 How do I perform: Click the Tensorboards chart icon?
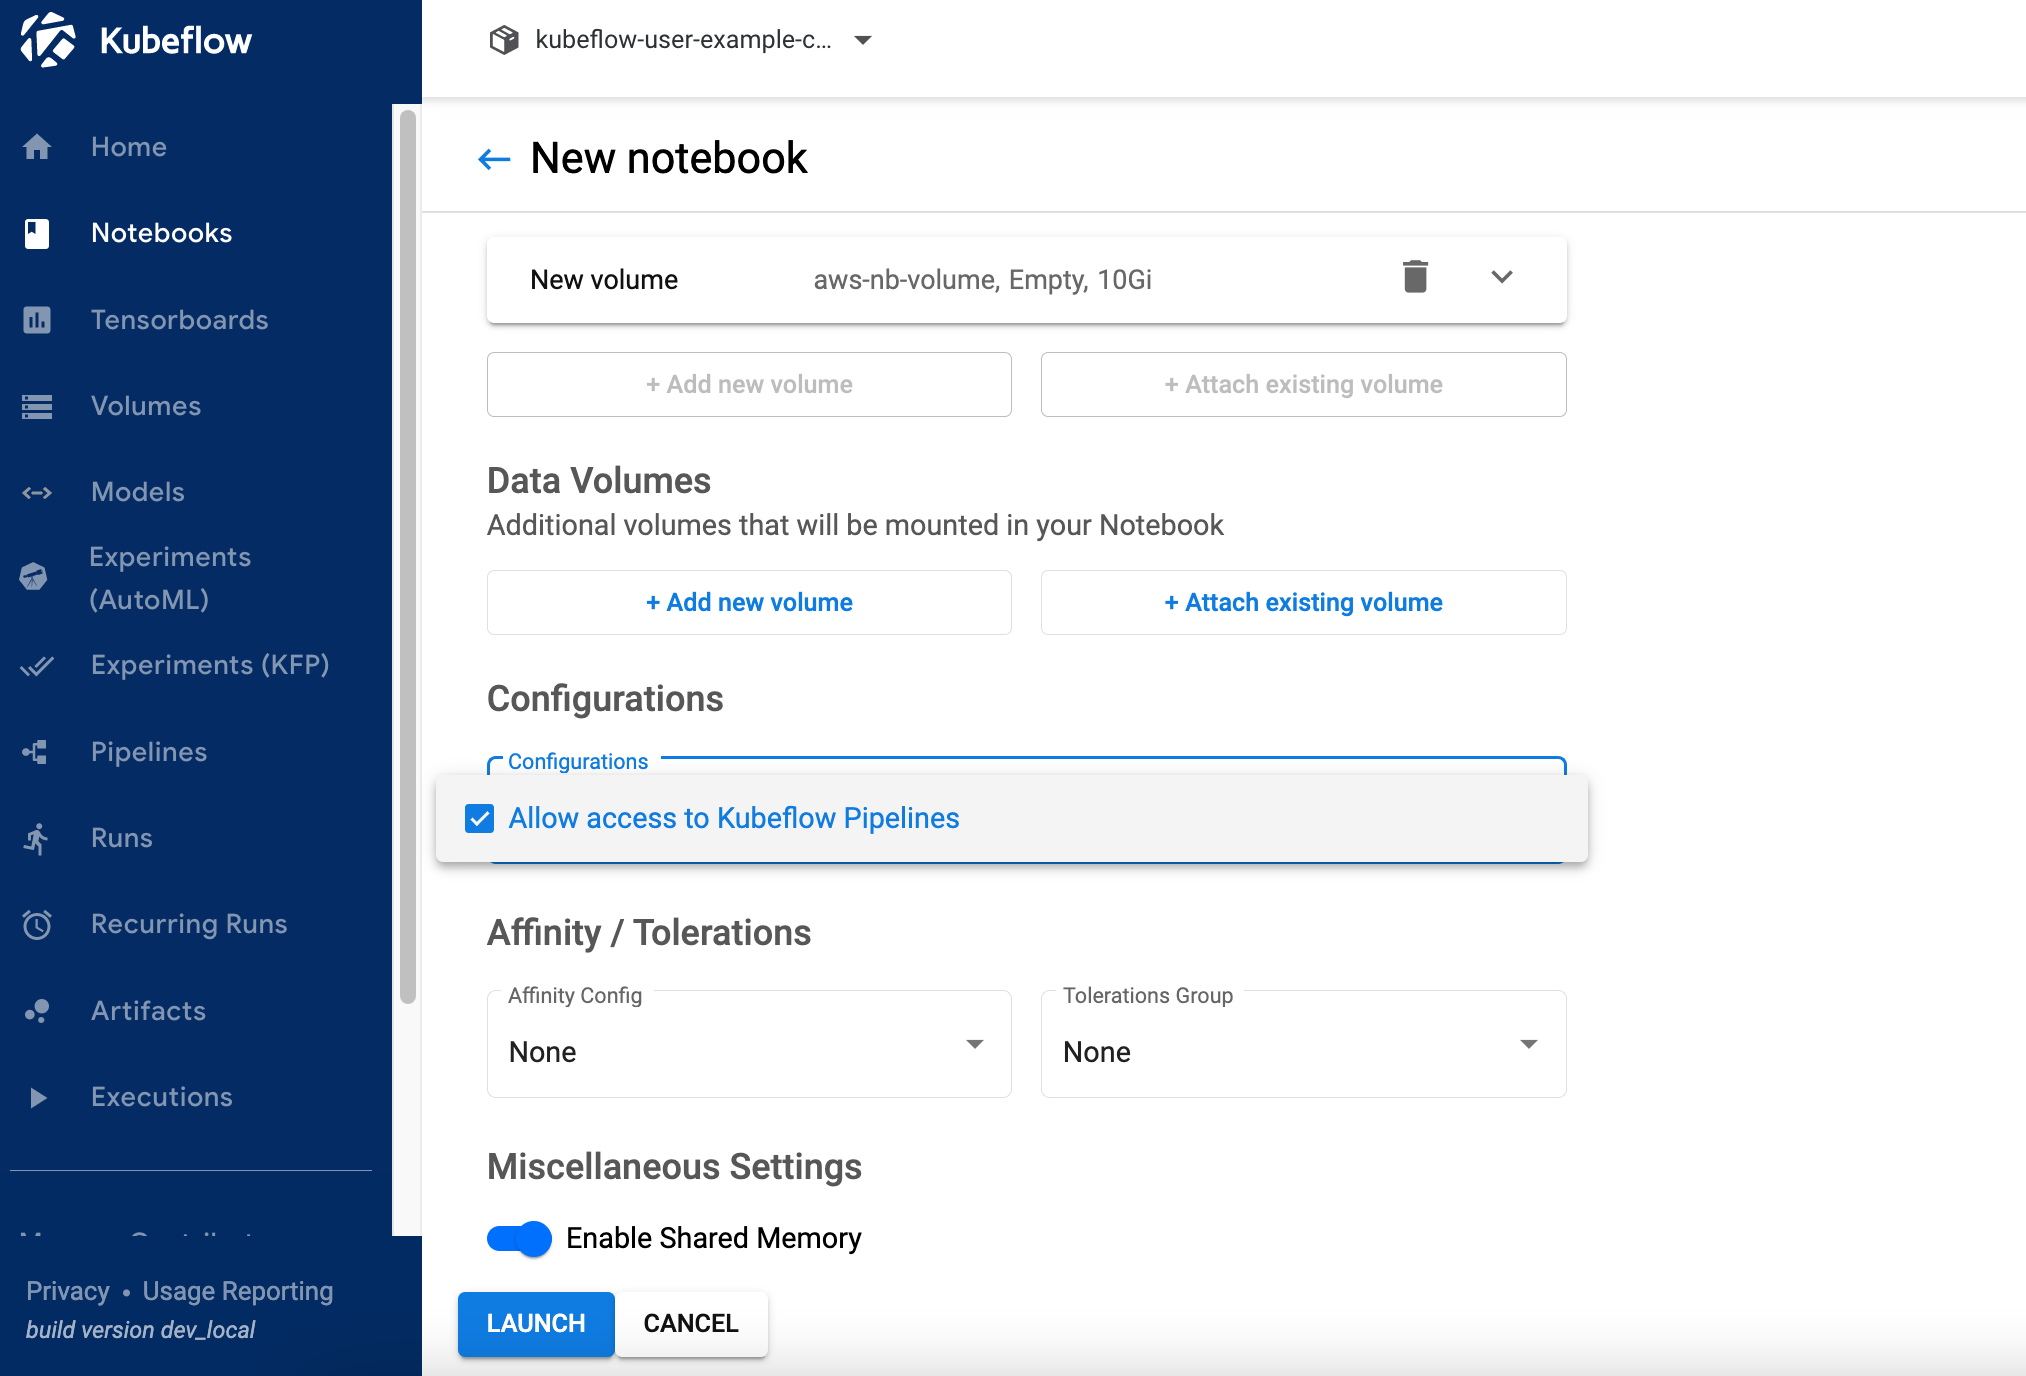point(37,320)
